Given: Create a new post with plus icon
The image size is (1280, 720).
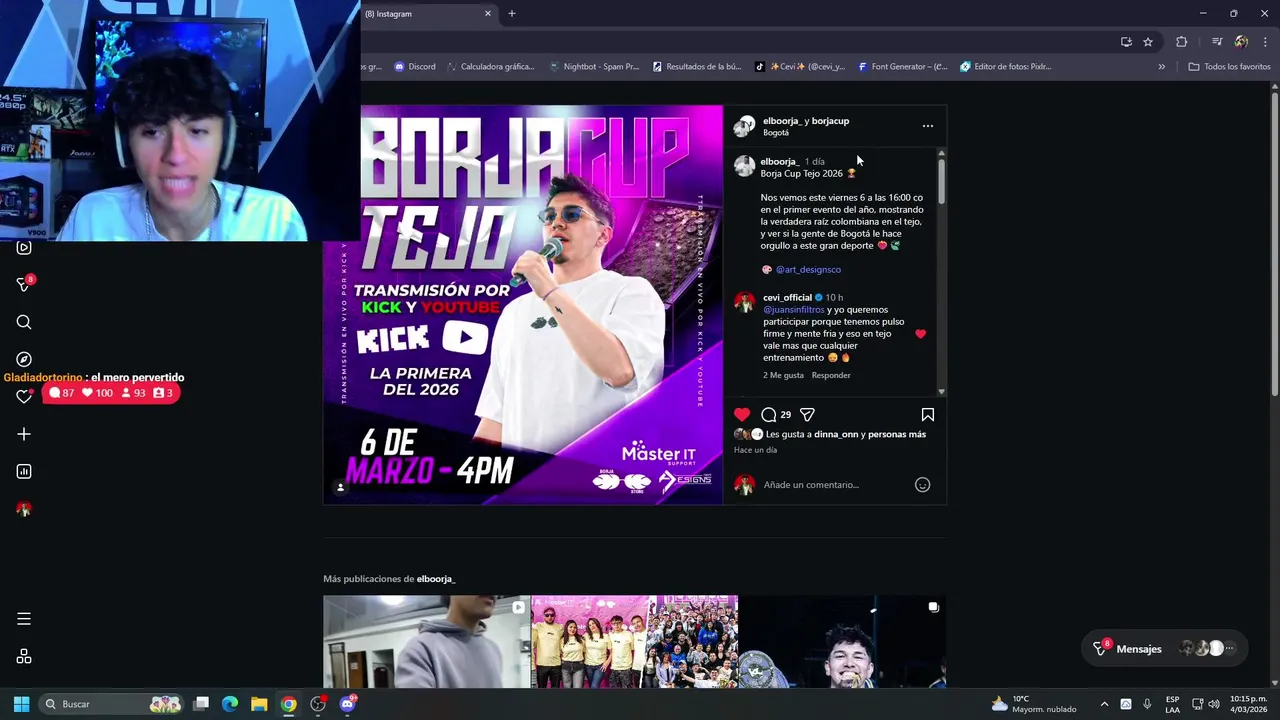Looking at the screenshot, I should point(24,434).
